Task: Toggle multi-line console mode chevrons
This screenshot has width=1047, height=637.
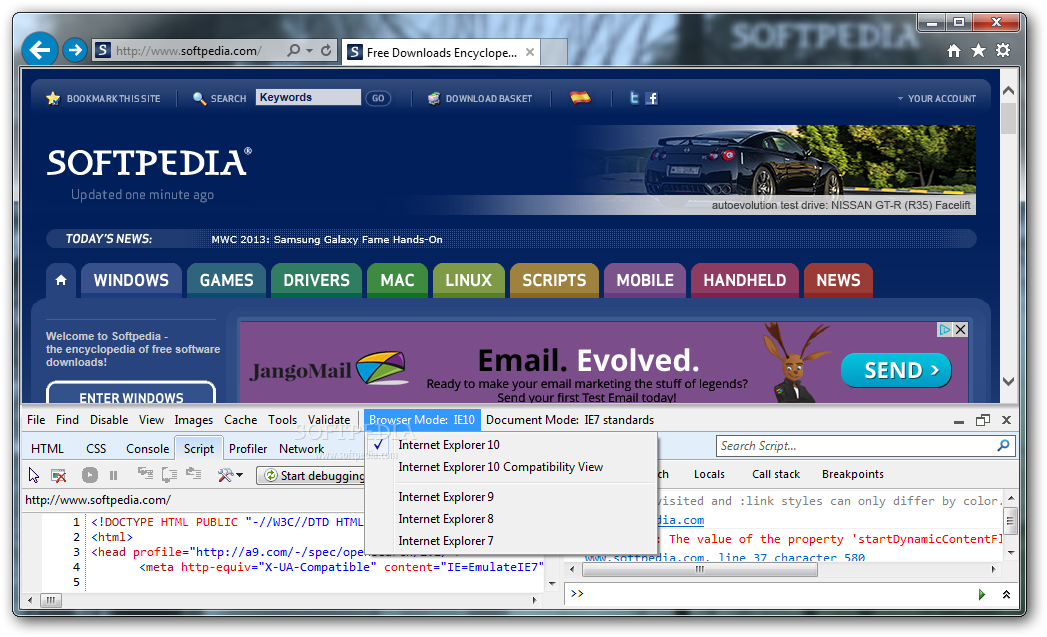Action: pos(1006,594)
